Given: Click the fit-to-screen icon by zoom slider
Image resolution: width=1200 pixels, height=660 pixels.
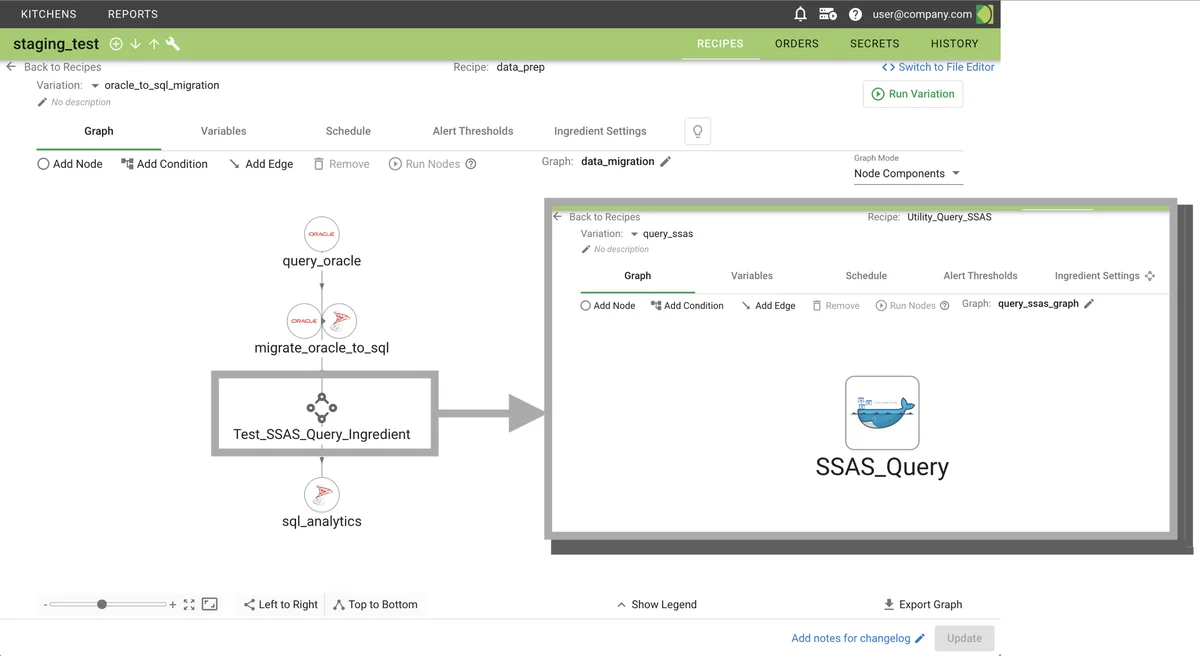Looking at the screenshot, I should point(189,605).
